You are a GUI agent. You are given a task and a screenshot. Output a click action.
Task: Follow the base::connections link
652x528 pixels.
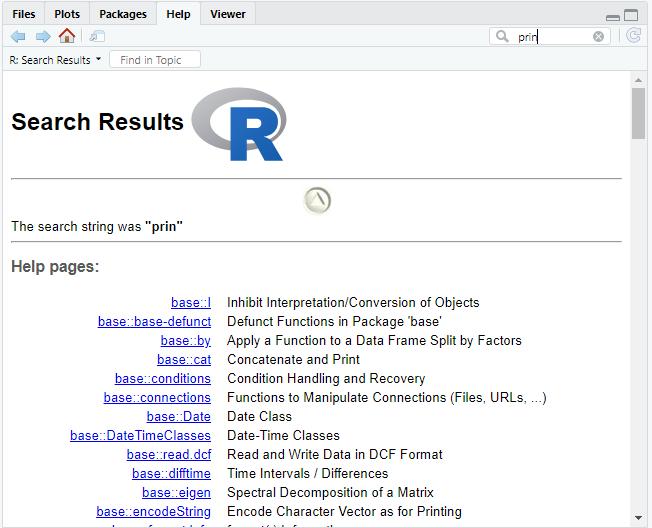point(157,398)
